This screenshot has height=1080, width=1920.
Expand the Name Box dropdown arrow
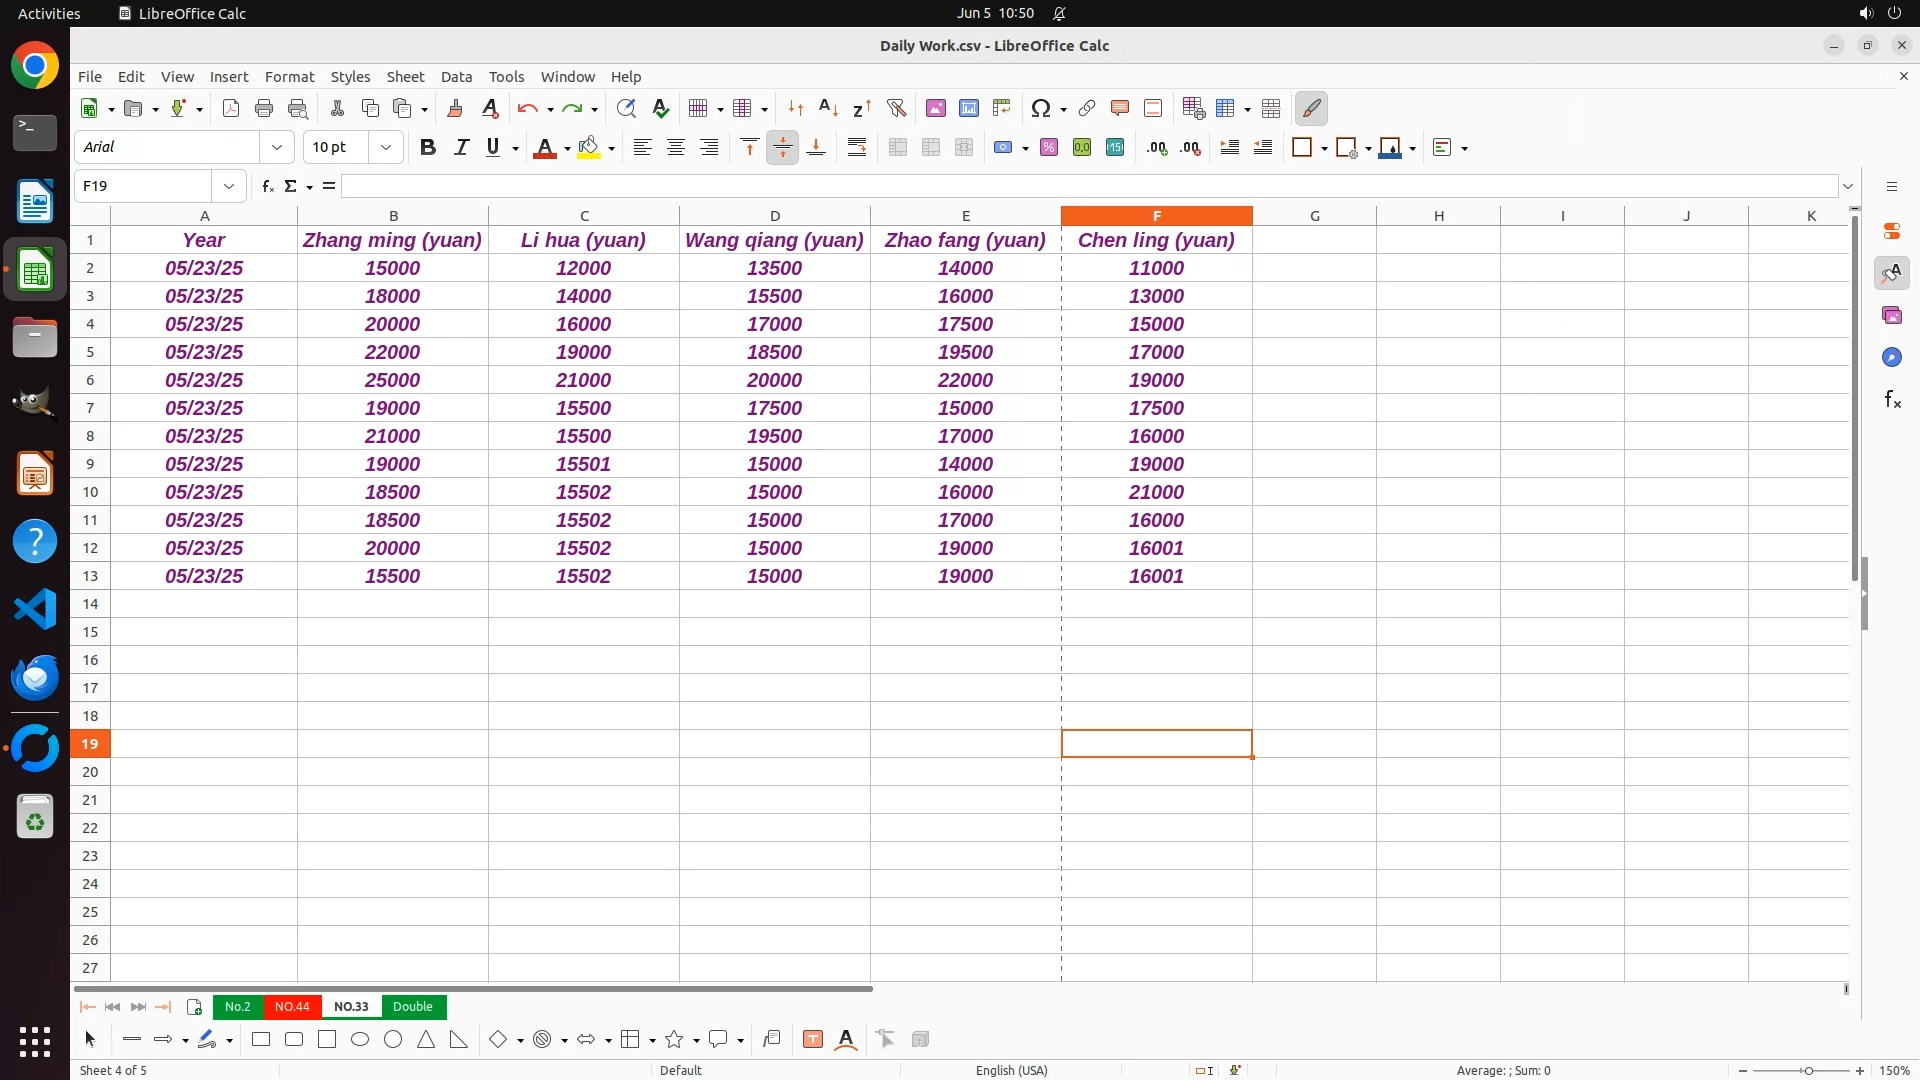click(x=229, y=186)
